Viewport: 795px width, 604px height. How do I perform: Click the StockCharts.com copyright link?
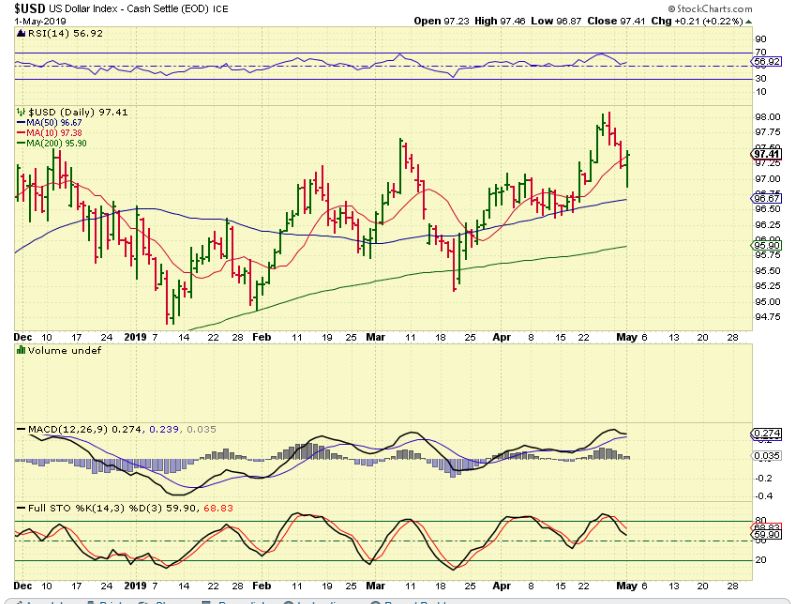tap(710, 9)
